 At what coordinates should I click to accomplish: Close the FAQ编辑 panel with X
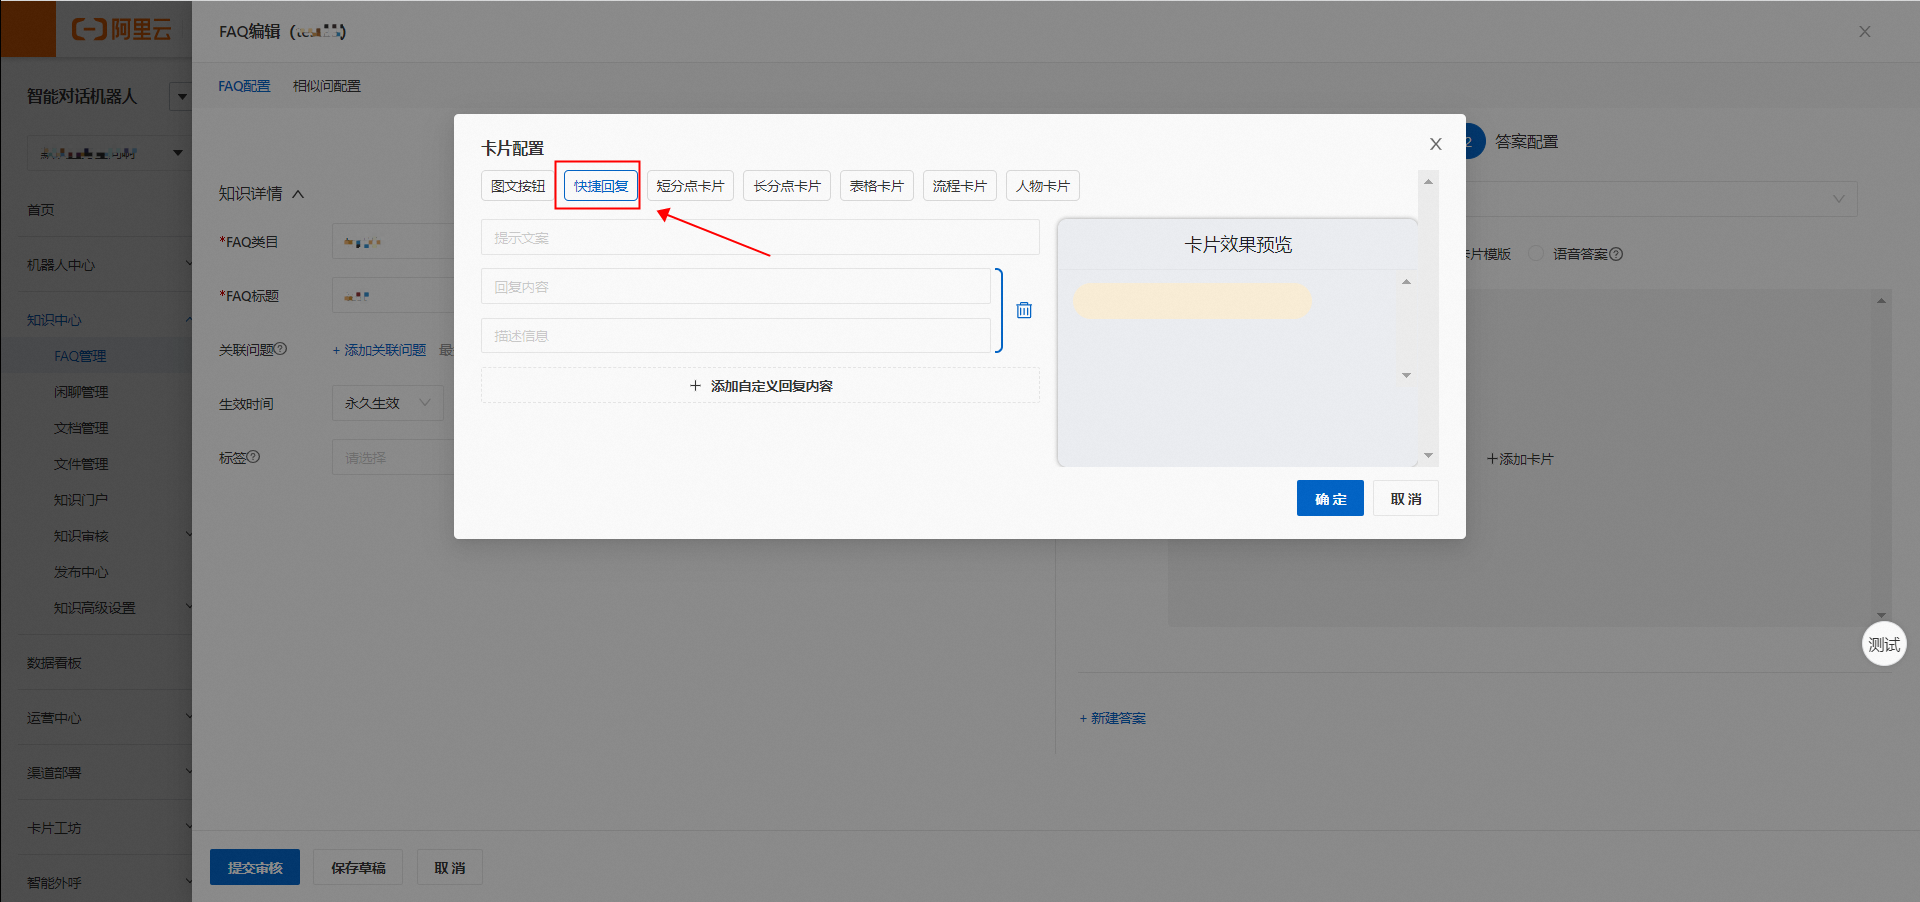1864,32
